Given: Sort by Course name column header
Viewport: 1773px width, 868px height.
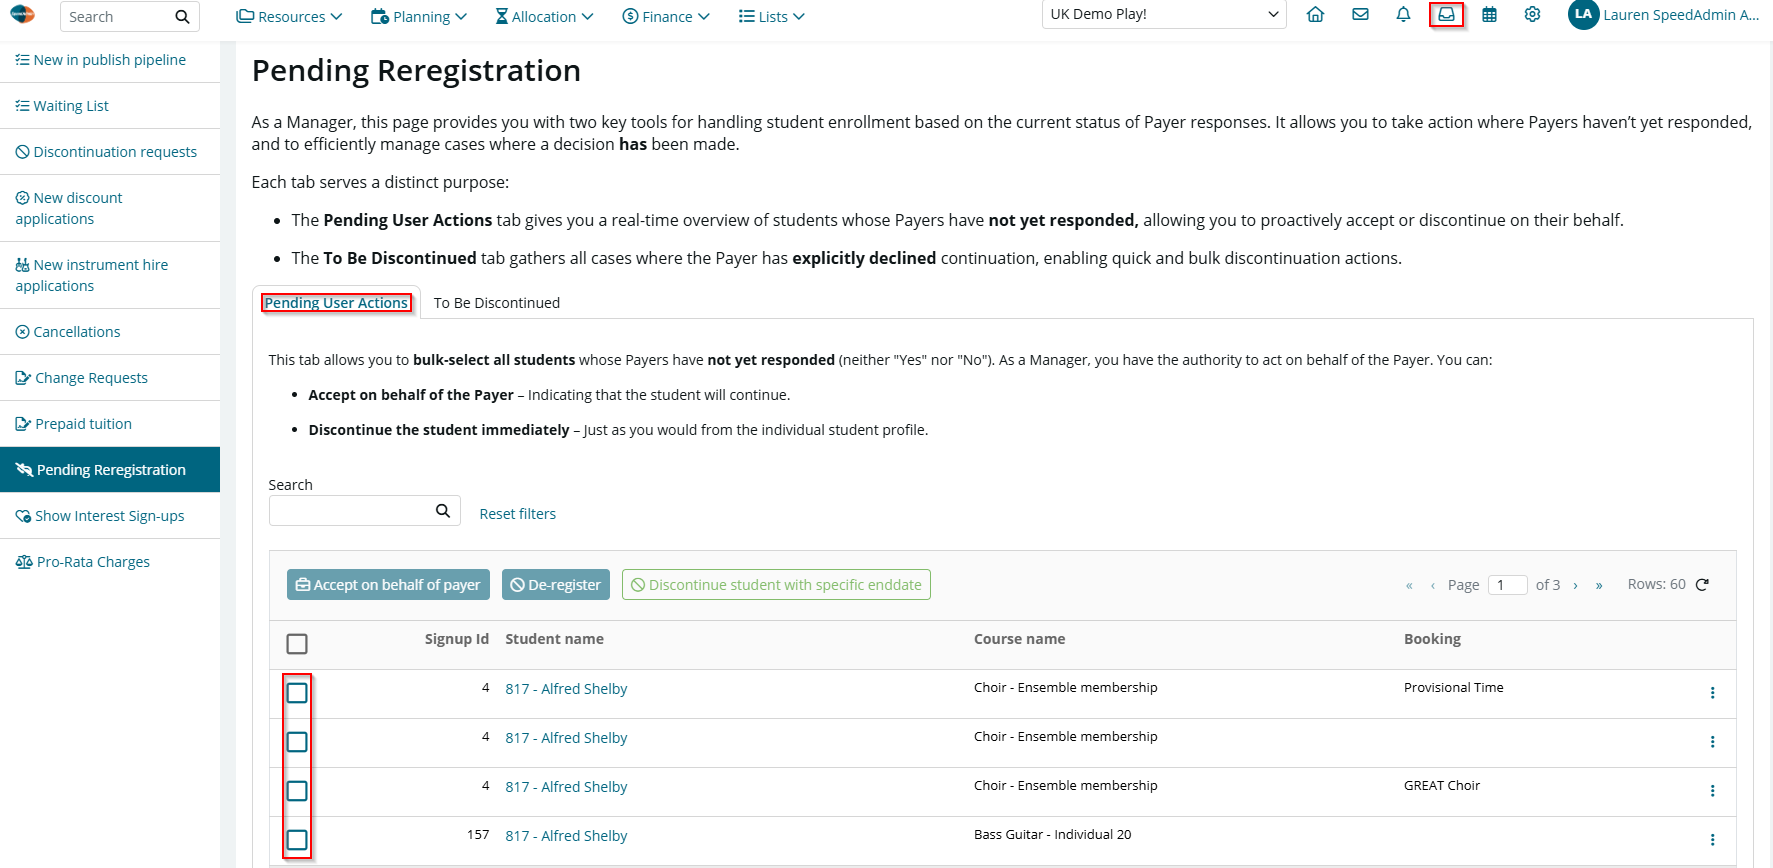Looking at the screenshot, I should [1019, 639].
